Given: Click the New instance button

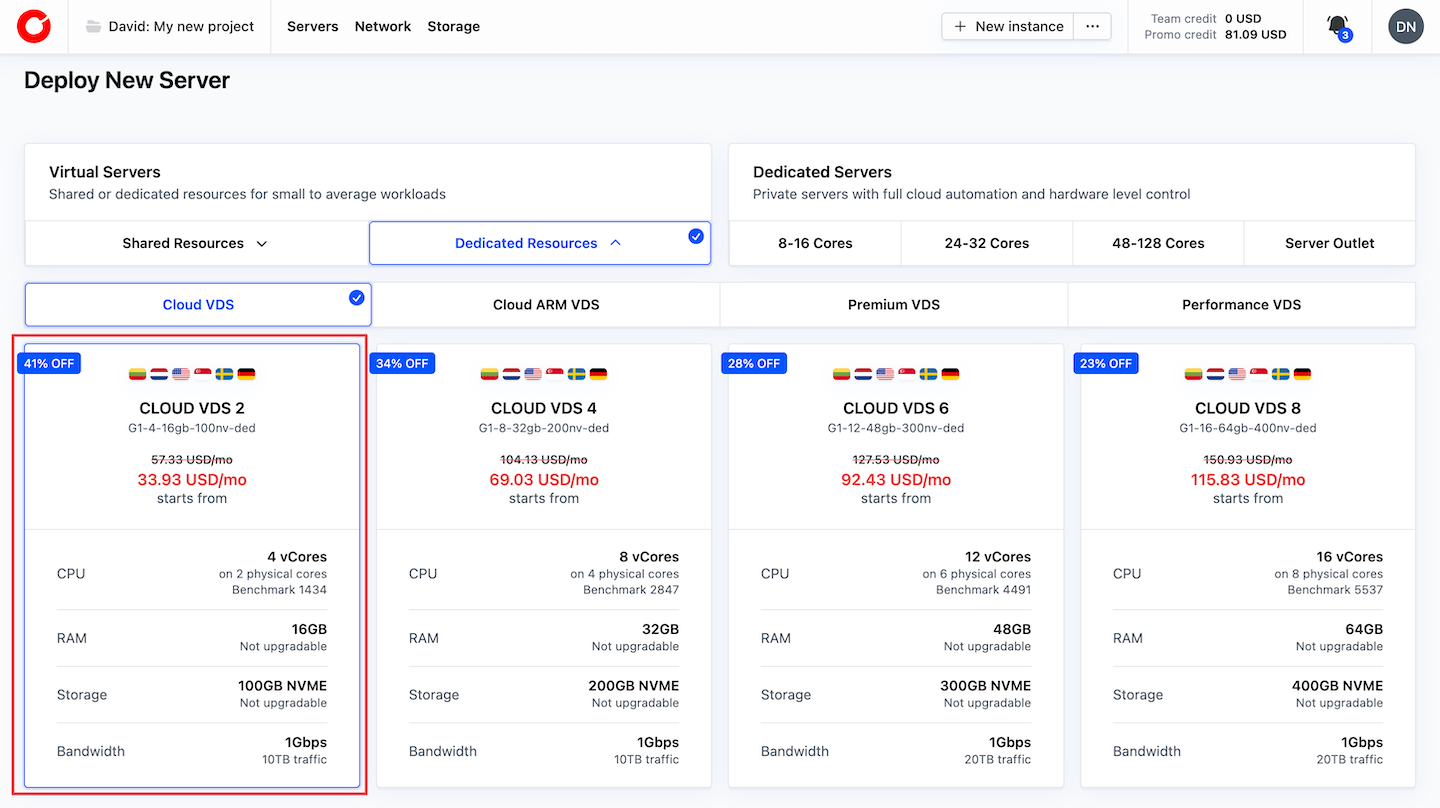Looking at the screenshot, I should pyautogui.click(x=1008, y=27).
